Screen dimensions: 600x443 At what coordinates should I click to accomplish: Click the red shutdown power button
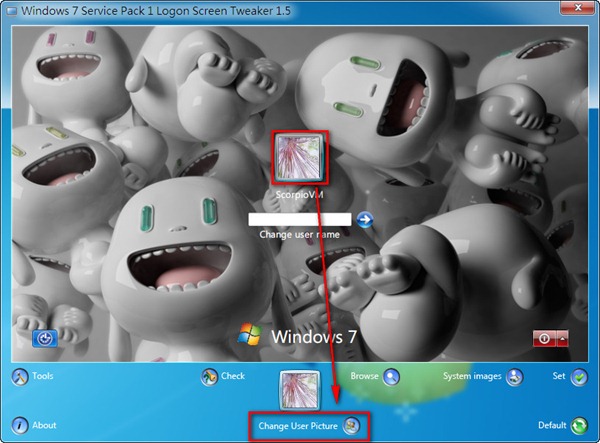tap(544, 339)
